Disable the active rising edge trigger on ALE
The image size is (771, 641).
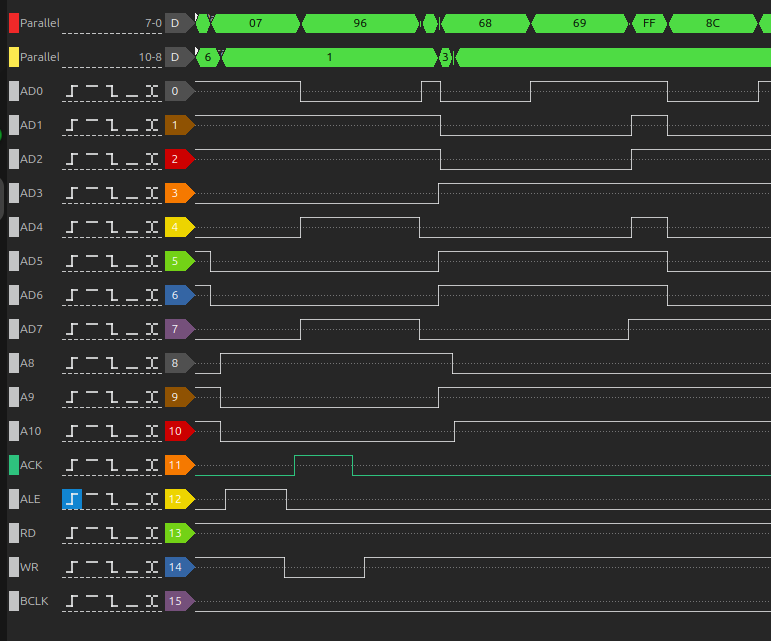click(72, 499)
